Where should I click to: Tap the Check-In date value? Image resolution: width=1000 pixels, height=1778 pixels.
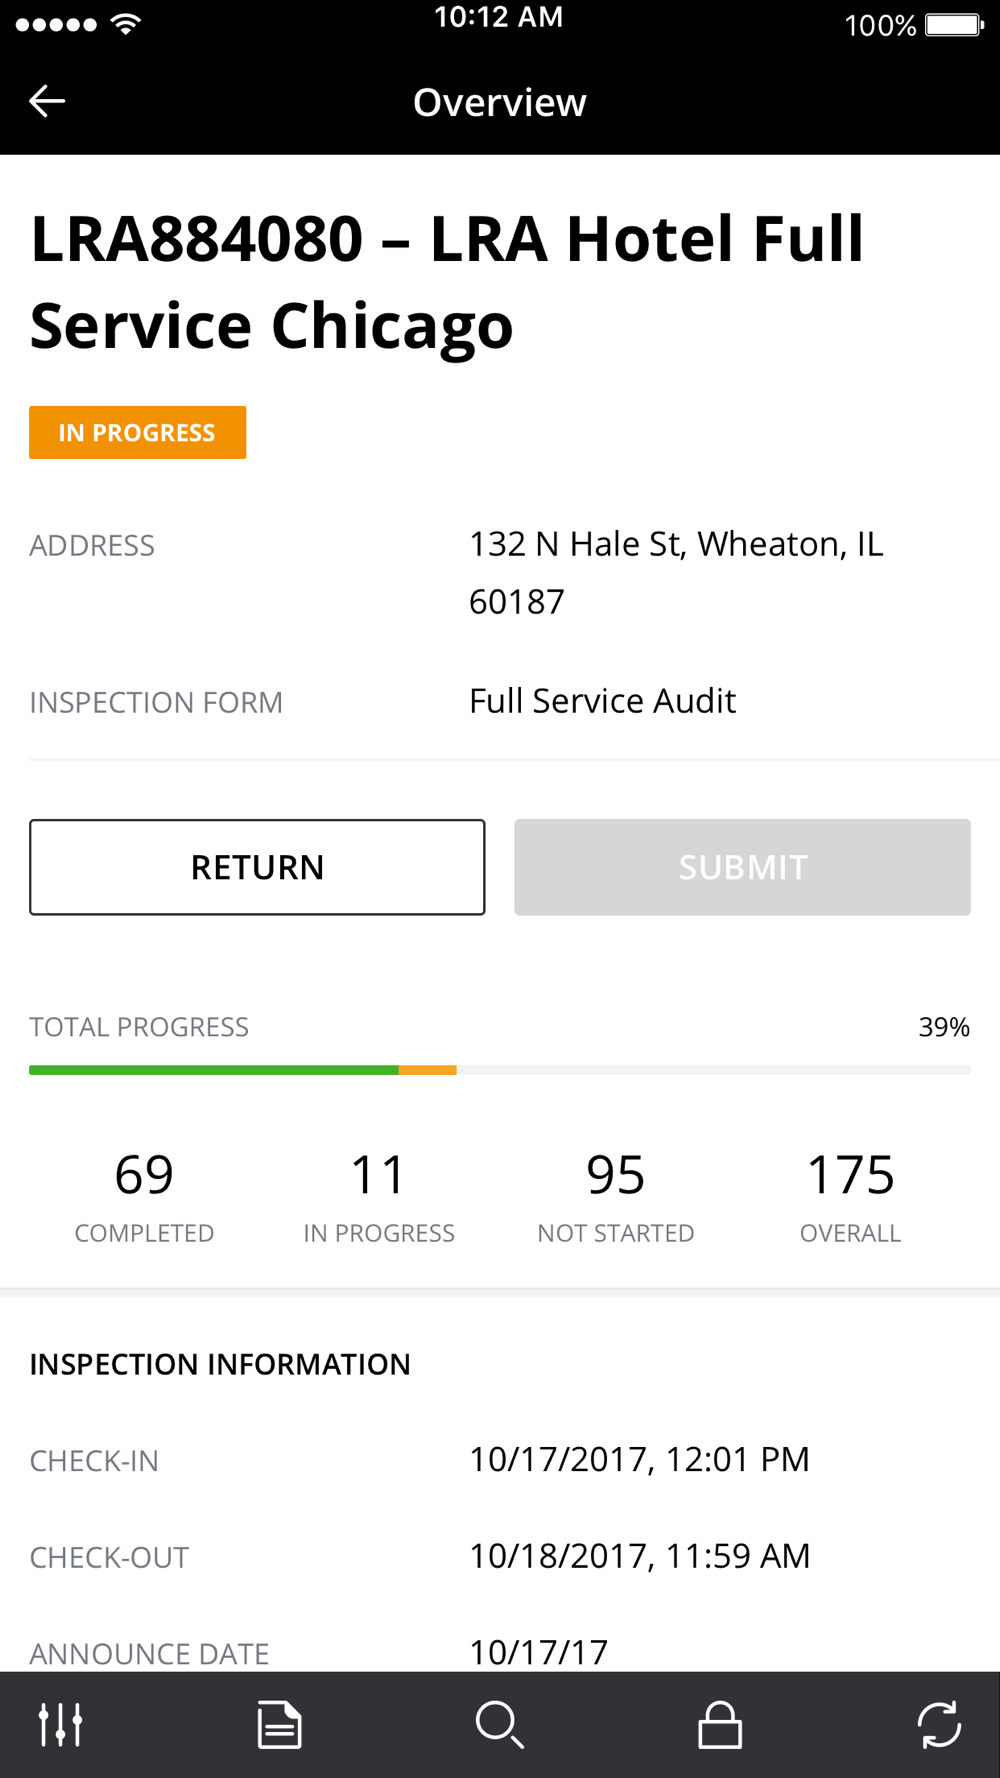coord(640,1460)
